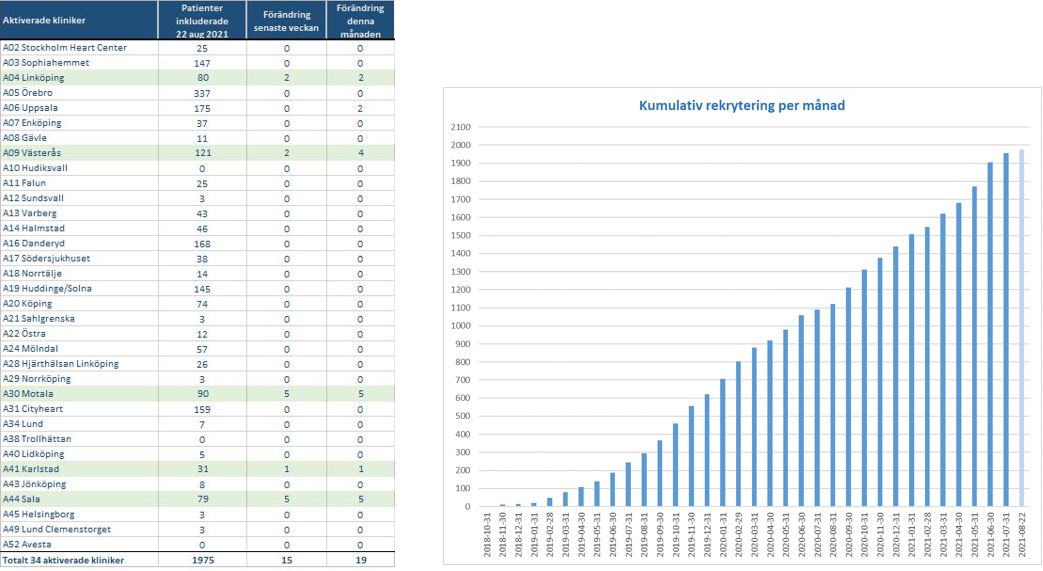Select patient count 159 for Cityheart

click(x=202, y=409)
